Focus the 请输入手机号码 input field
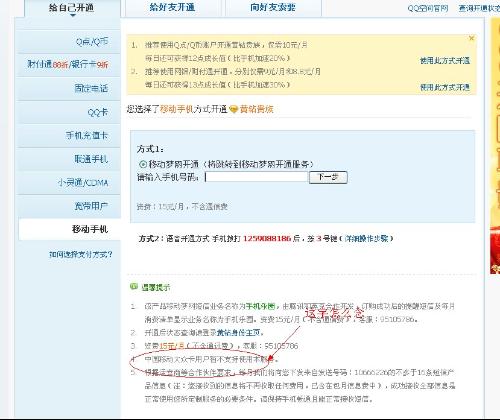 click(x=256, y=177)
